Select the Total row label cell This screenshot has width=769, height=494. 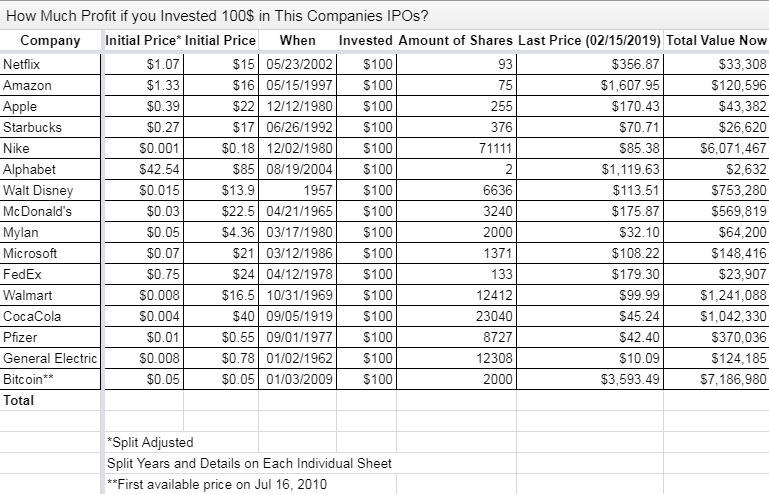tap(50, 400)
